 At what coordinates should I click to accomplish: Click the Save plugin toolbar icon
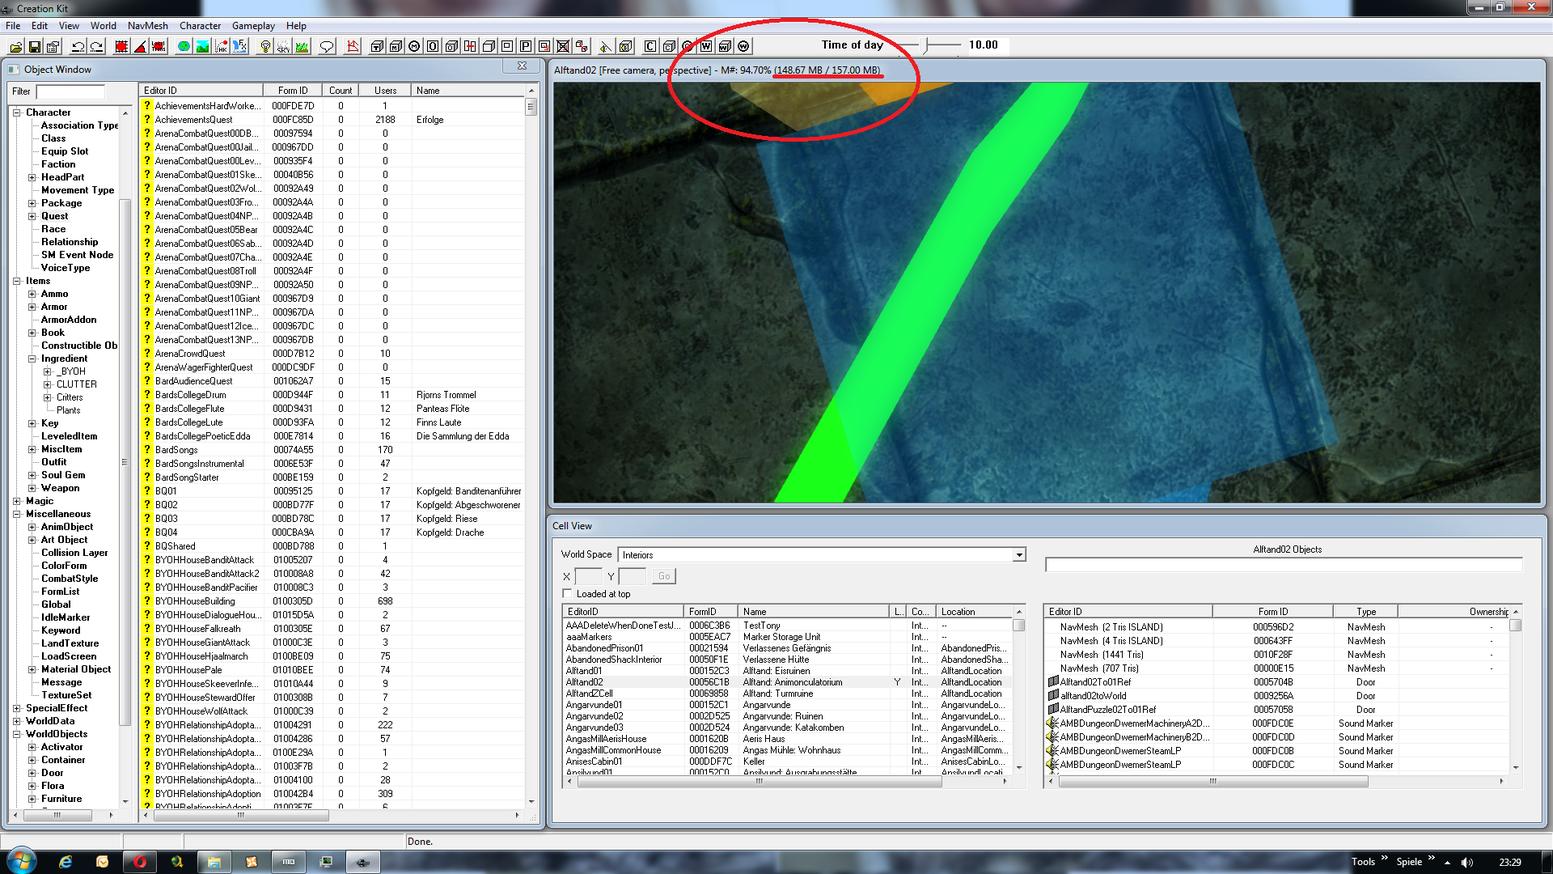pyautogui.click(x=35, y=46)
